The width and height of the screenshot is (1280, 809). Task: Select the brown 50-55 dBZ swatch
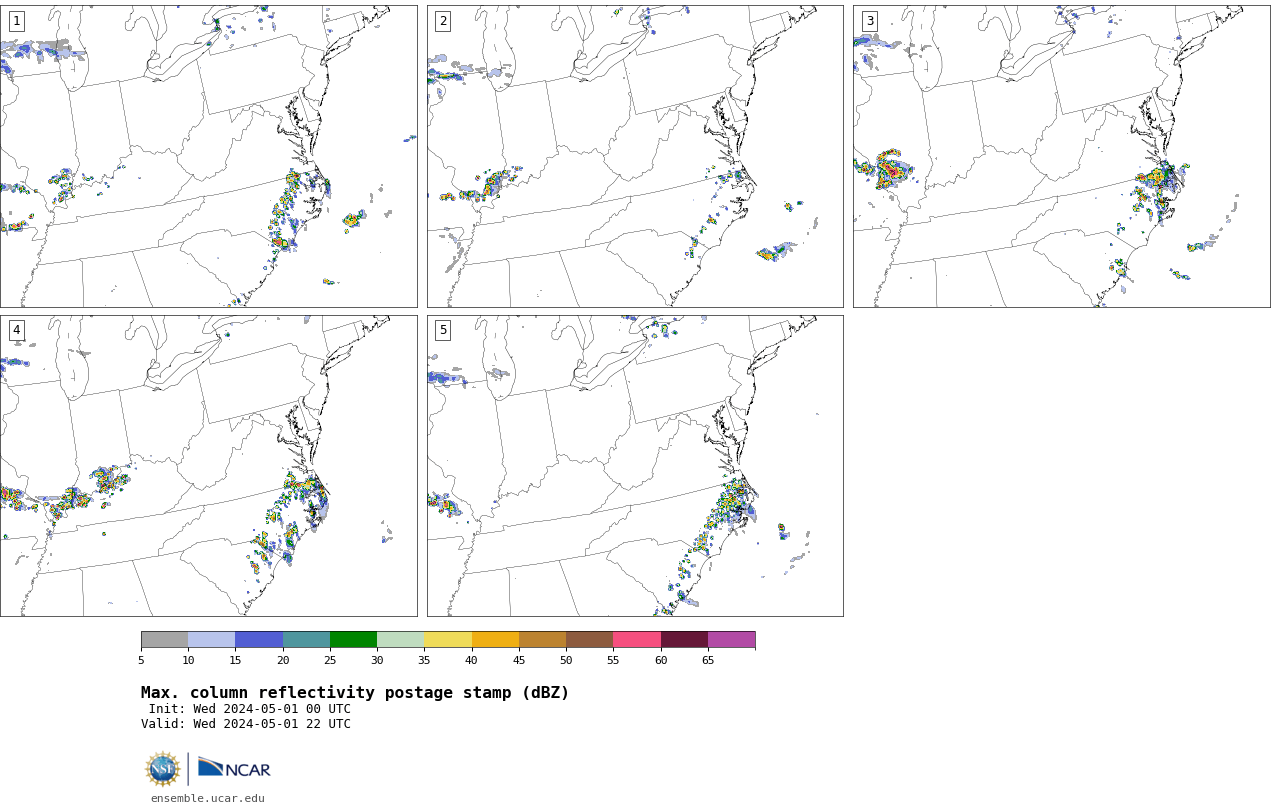click(589, 640)
